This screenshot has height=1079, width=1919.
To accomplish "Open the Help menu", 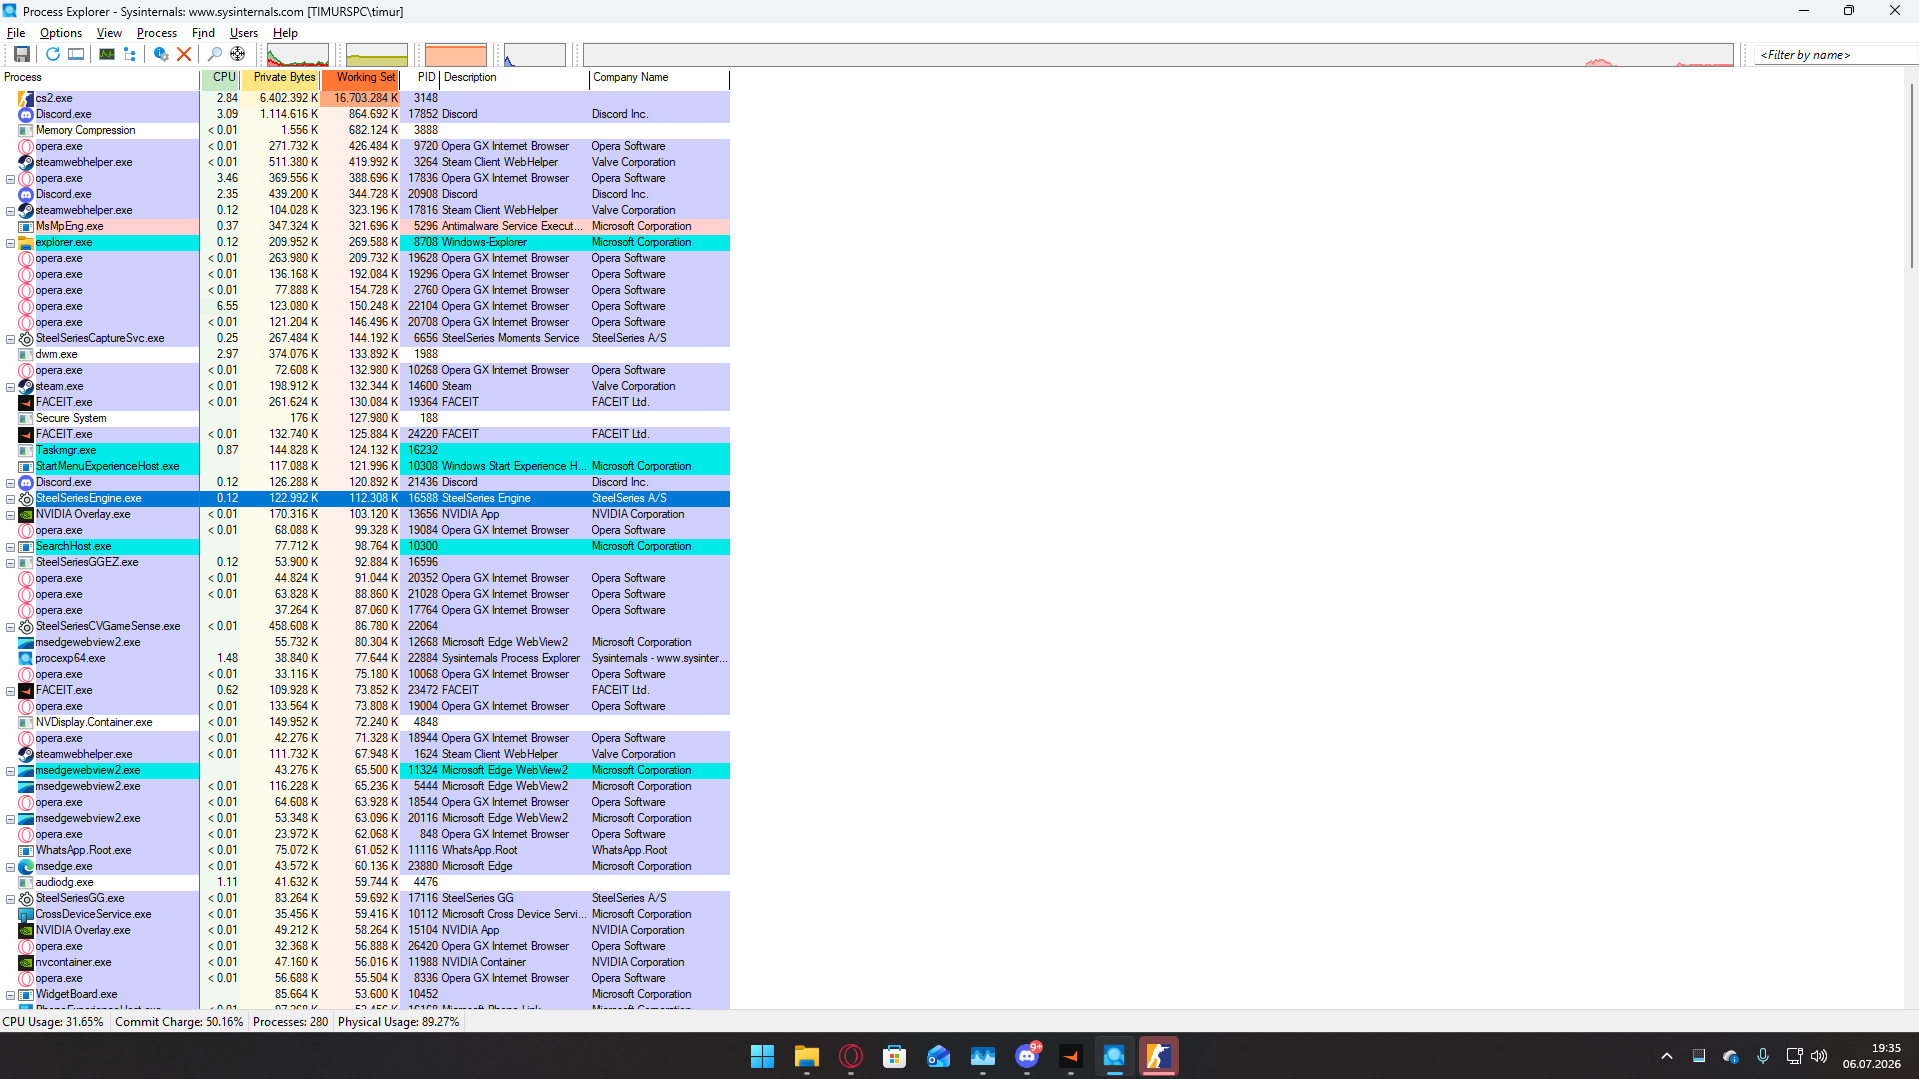I will (x=285, y=33).
